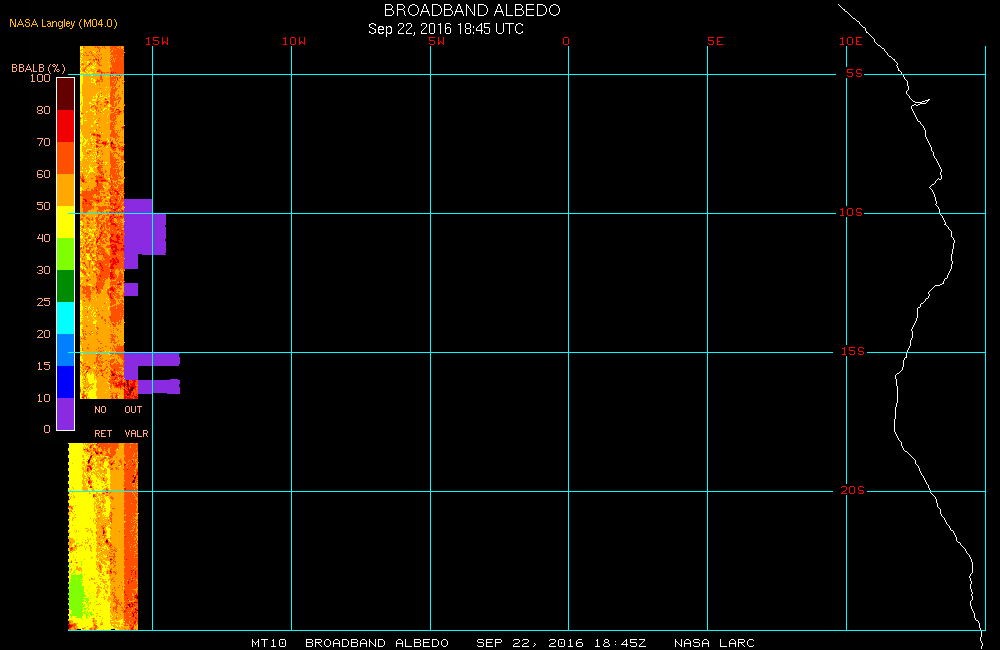Pick the yellow 40-50 legend swatch
1000x650 pixels.
(66, 221)
